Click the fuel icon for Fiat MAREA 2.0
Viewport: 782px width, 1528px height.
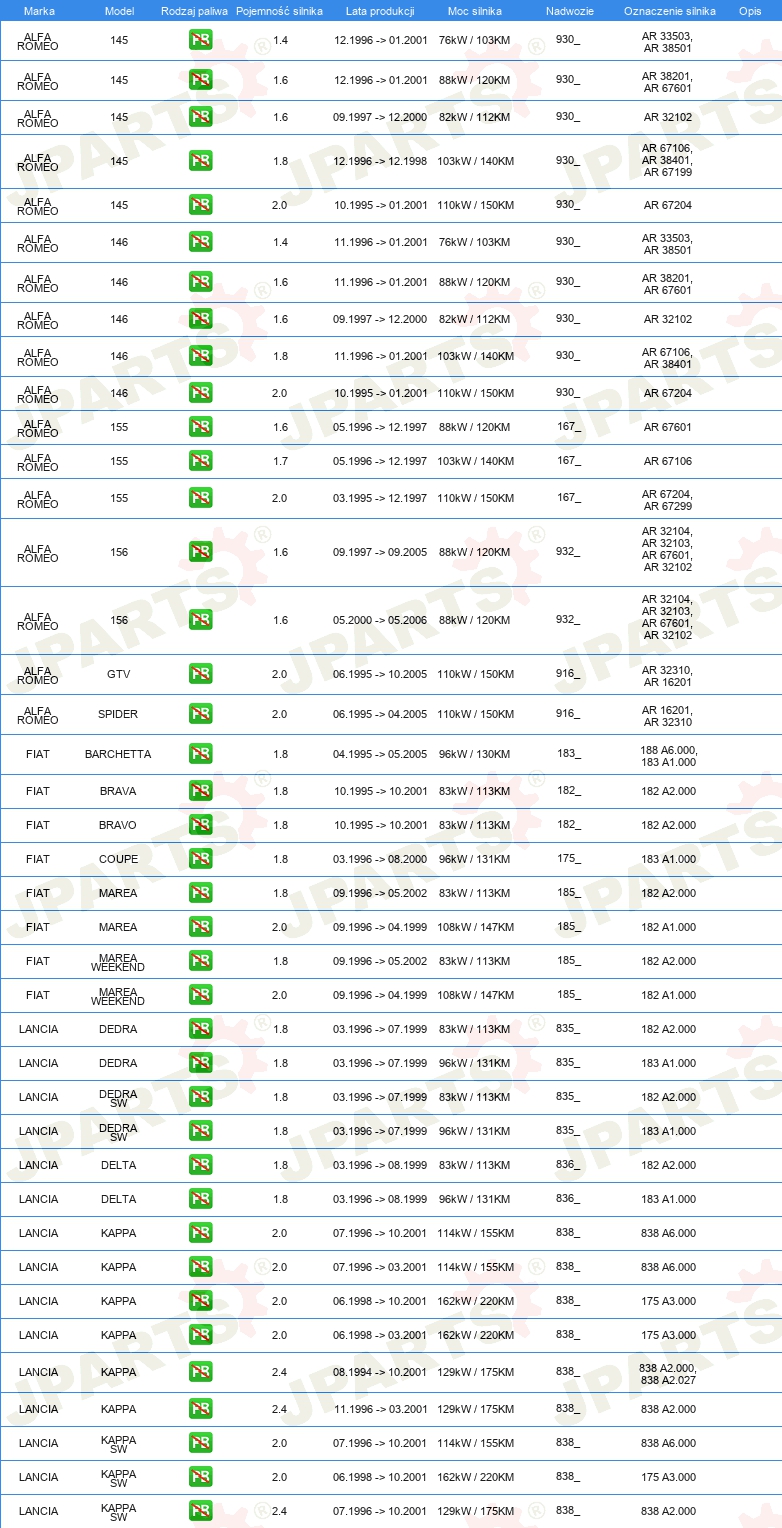pos(200,926)
